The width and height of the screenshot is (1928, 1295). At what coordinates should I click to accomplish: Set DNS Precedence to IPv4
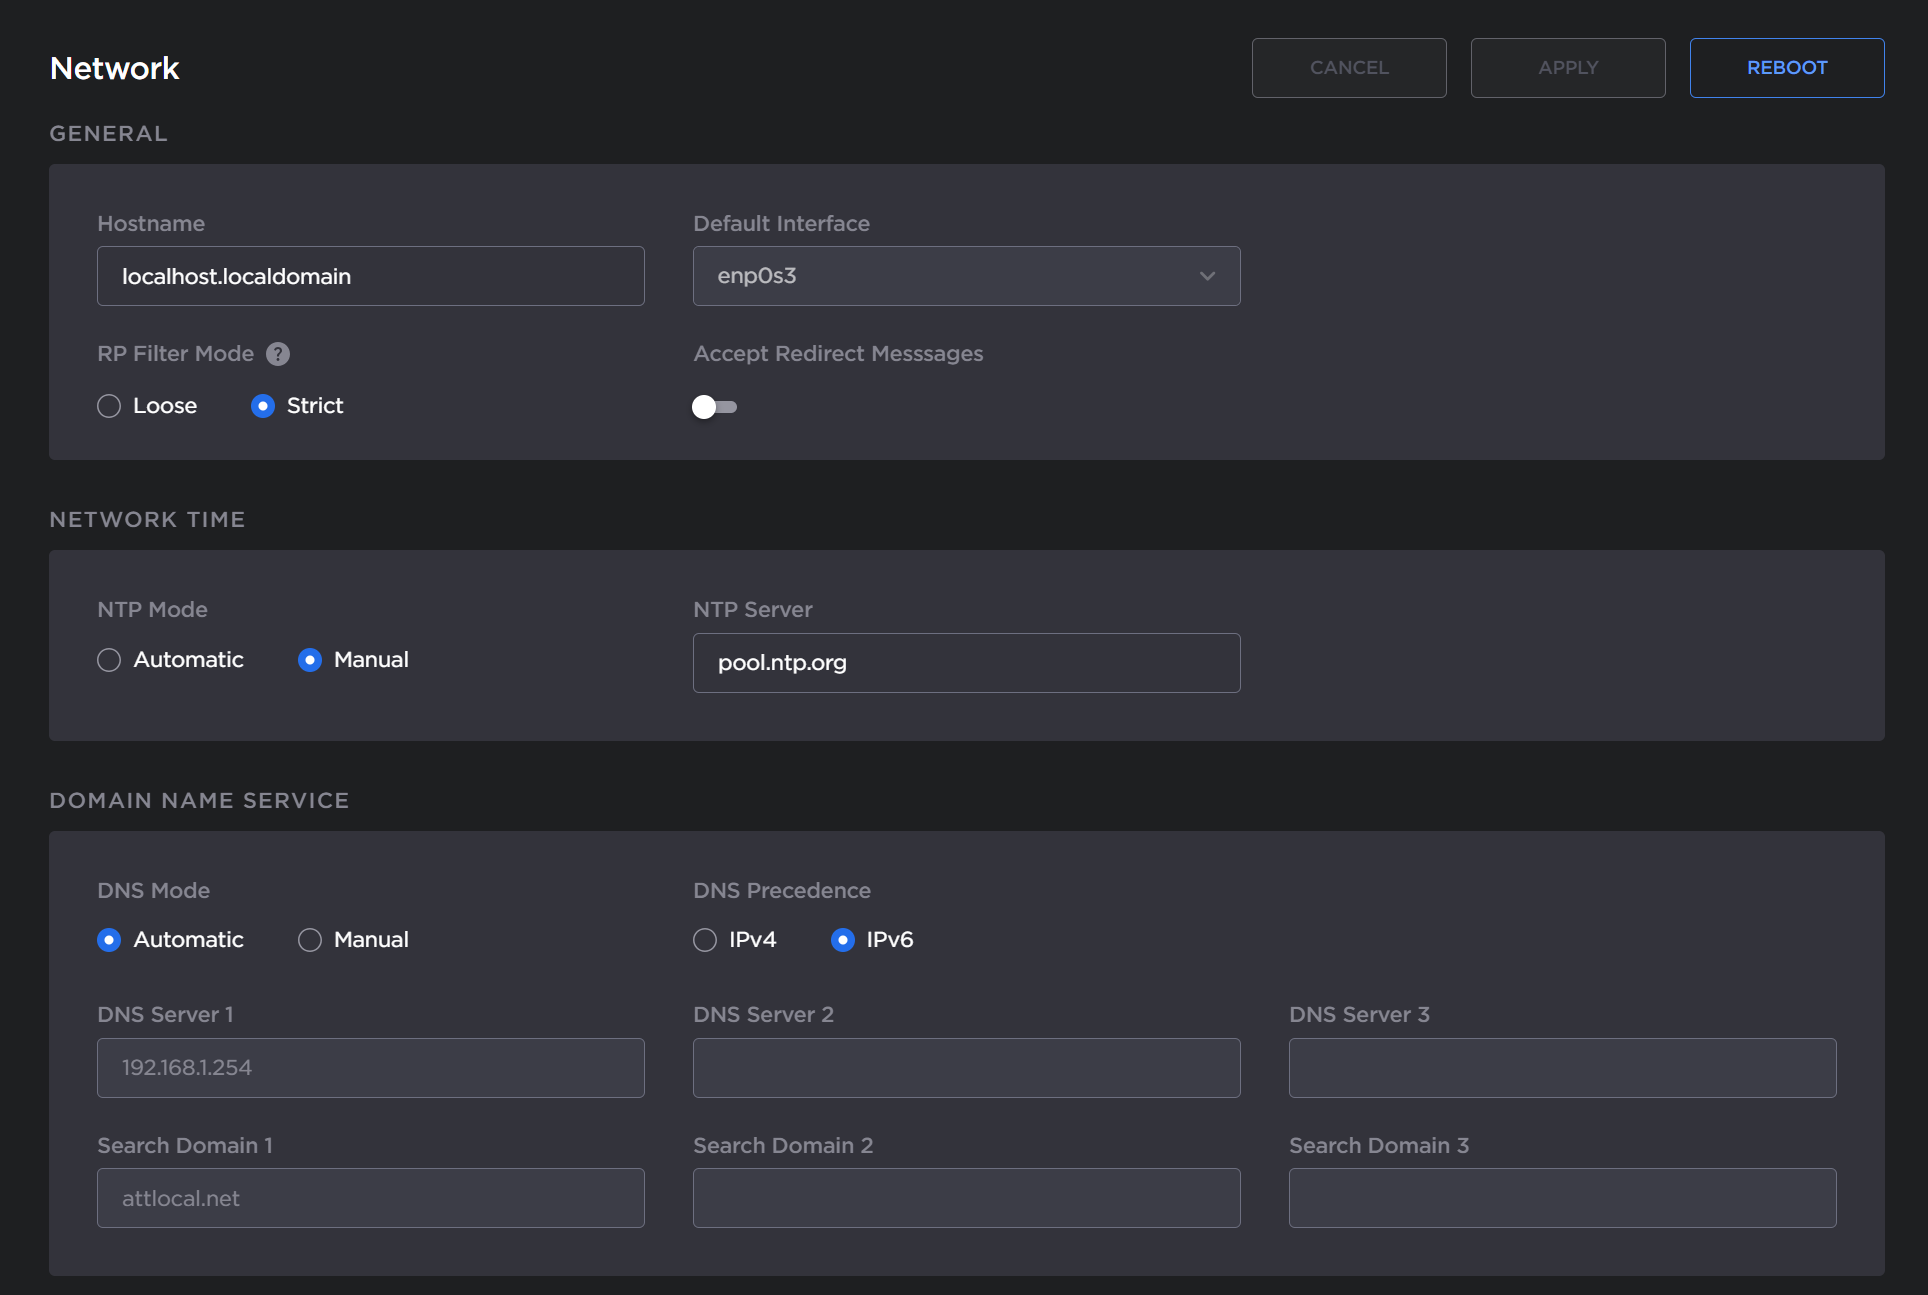click(x=704, y=940)
